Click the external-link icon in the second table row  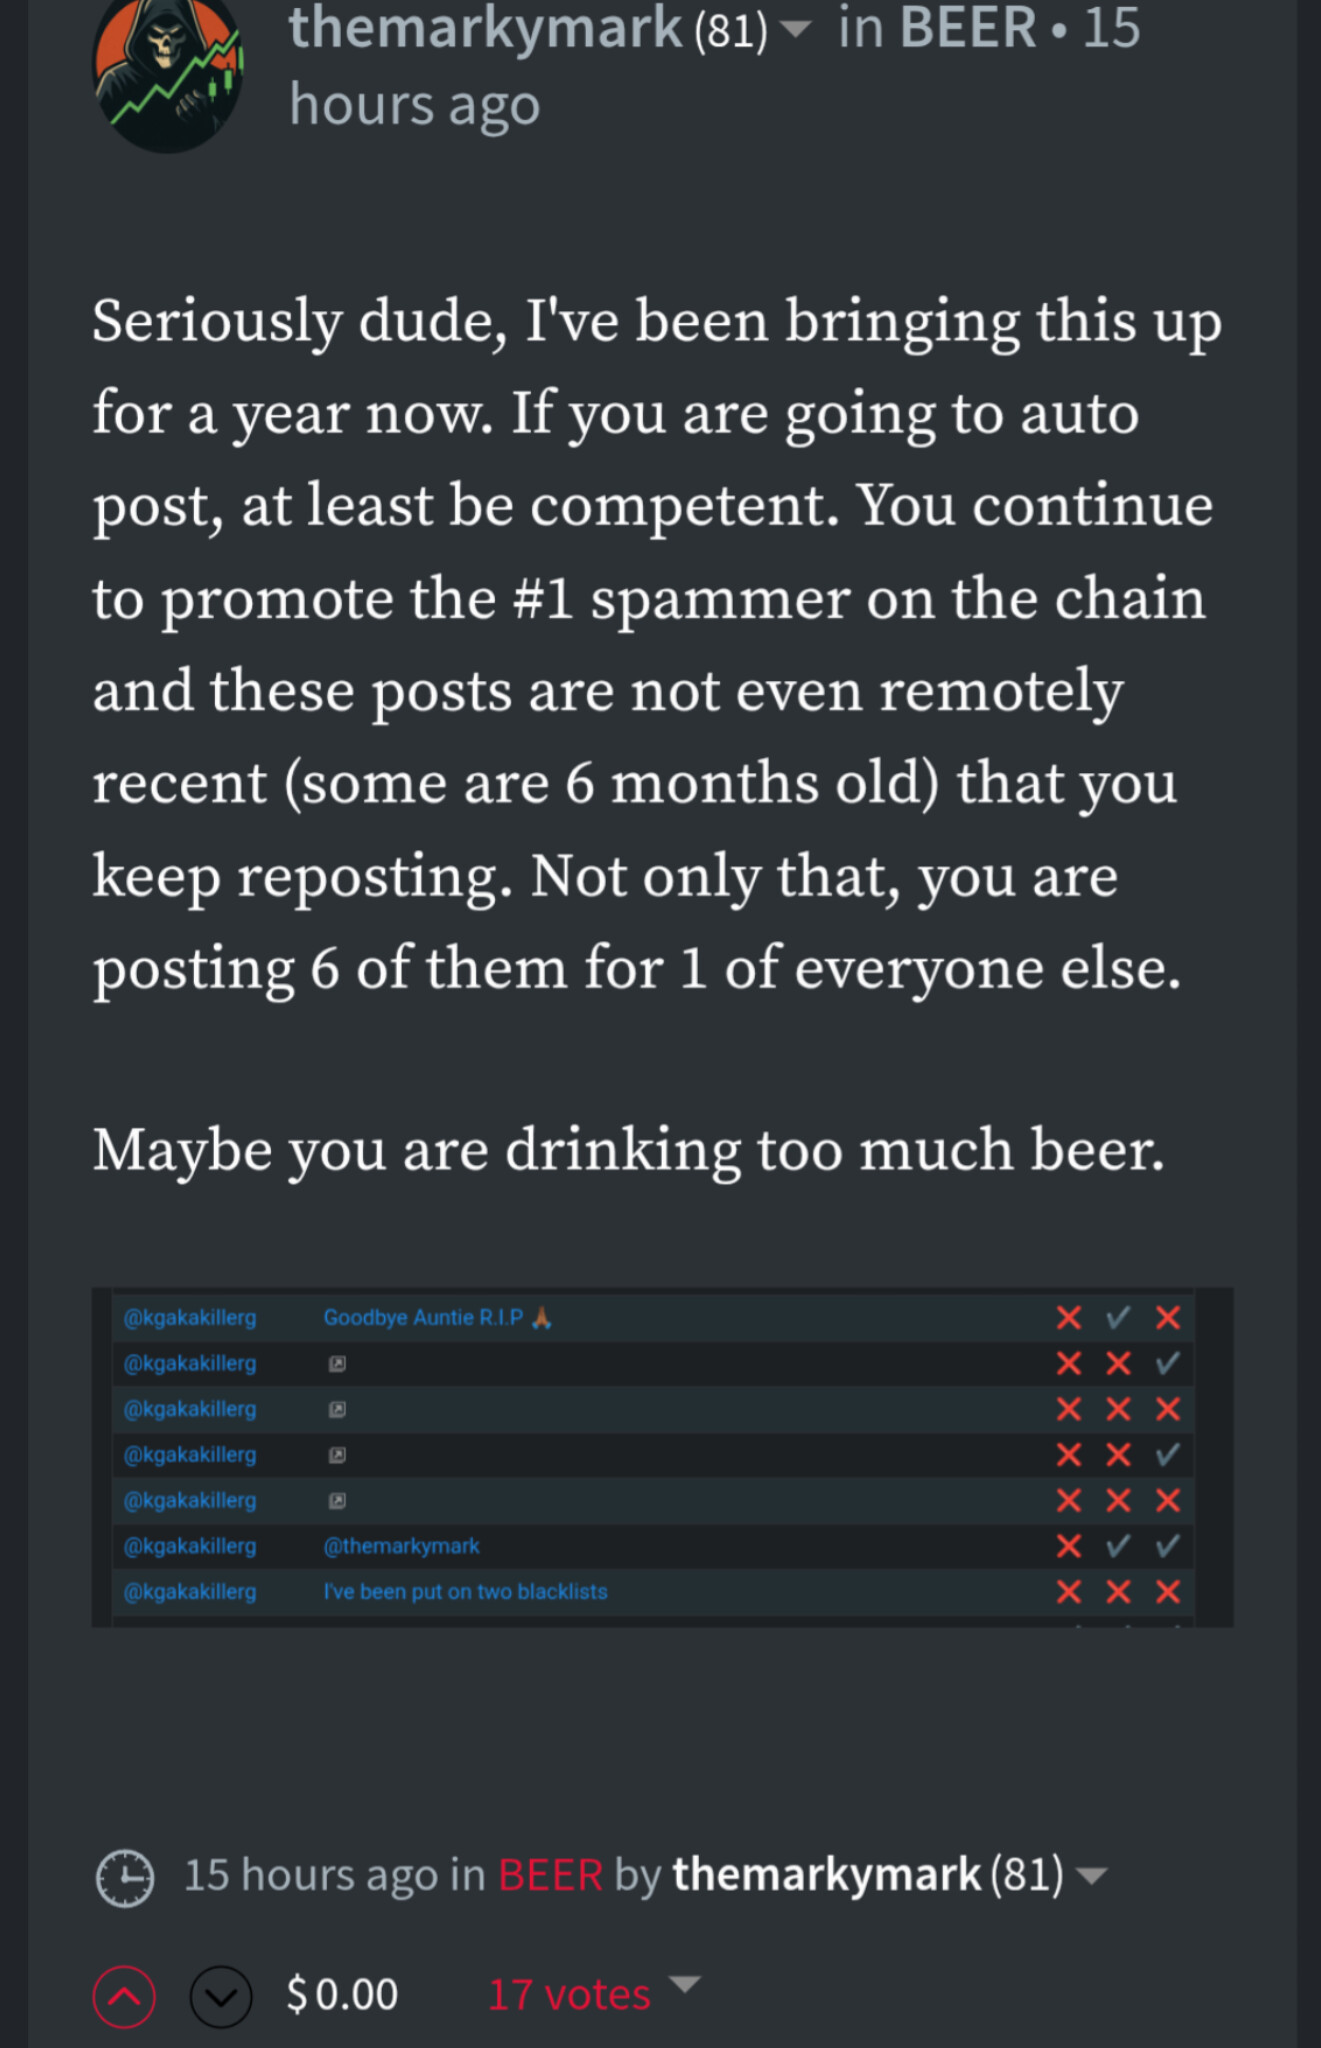tap(338, 1363)
